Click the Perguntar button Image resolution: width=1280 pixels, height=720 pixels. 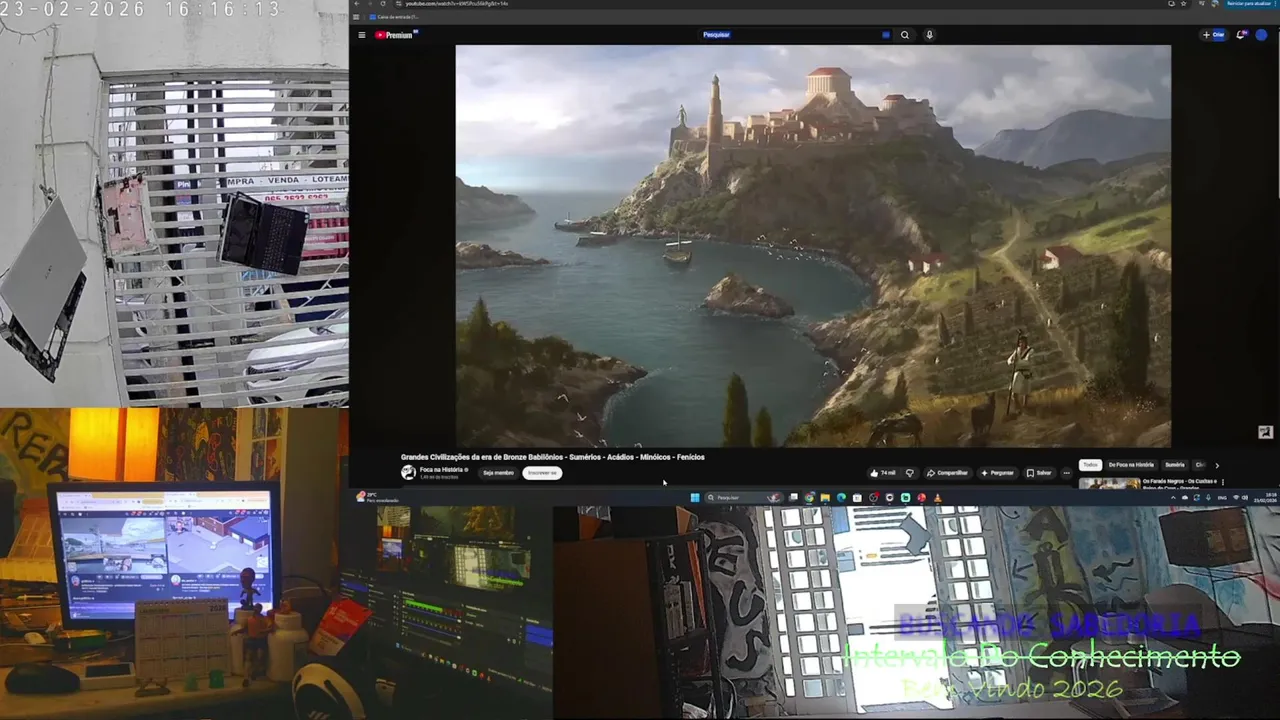click(998, 473)
